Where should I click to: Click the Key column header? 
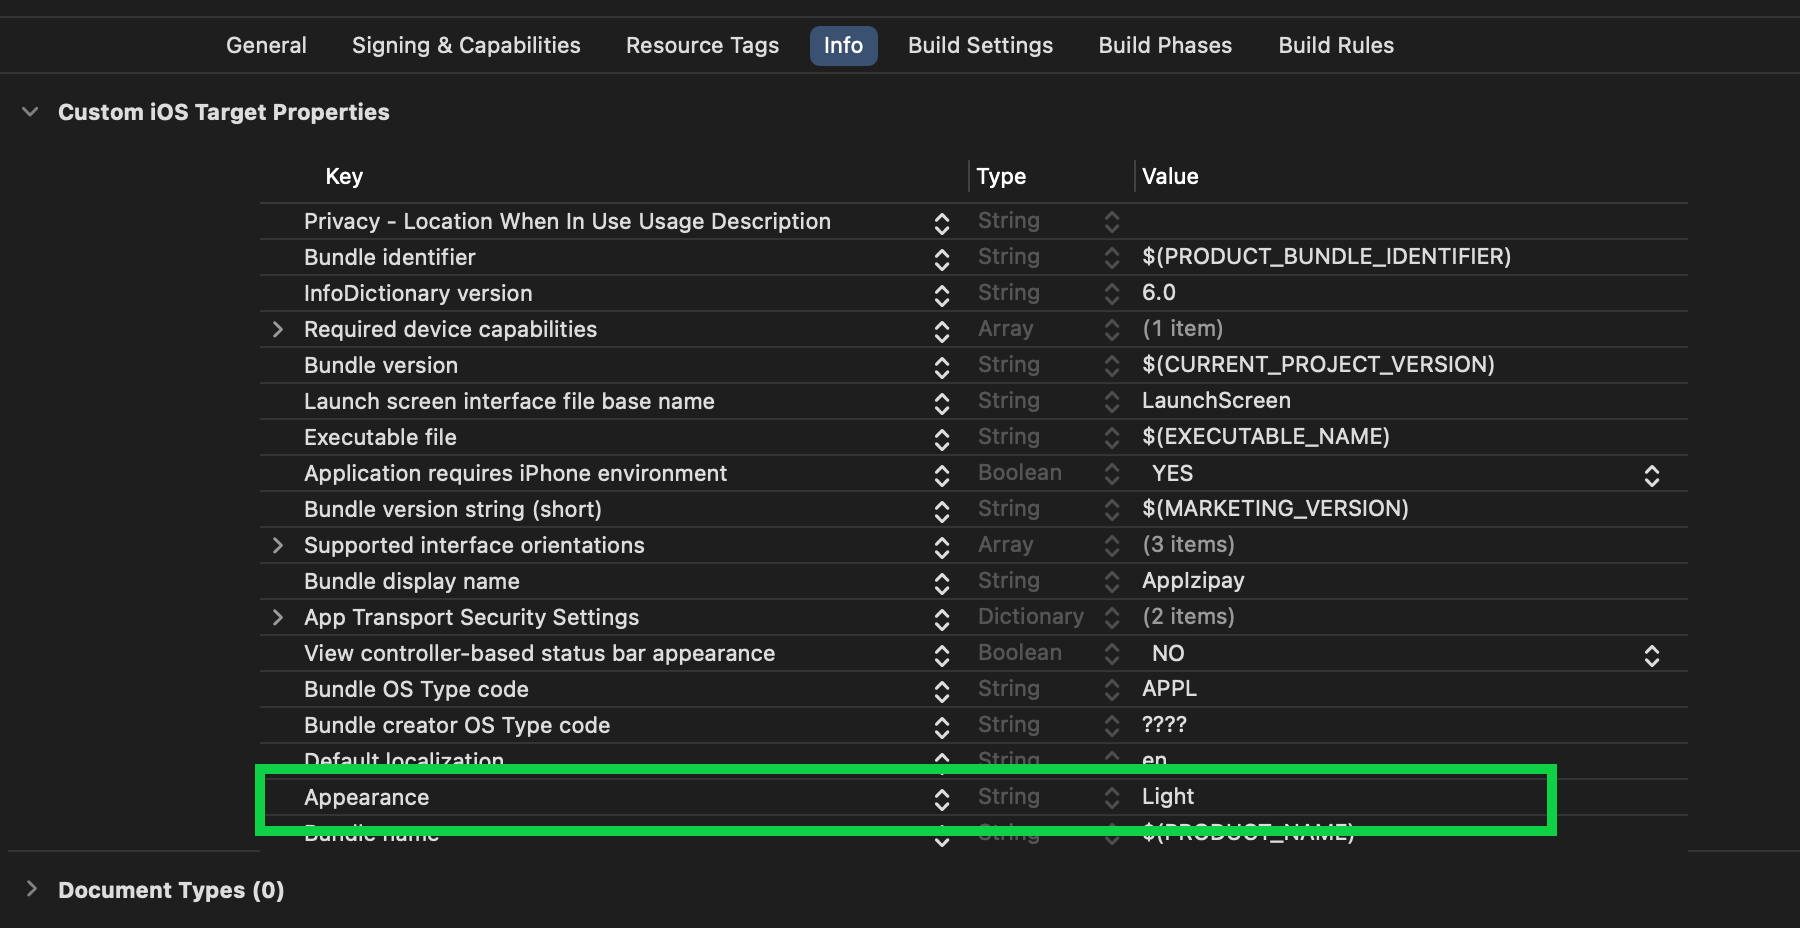click(x=344, y=177)
